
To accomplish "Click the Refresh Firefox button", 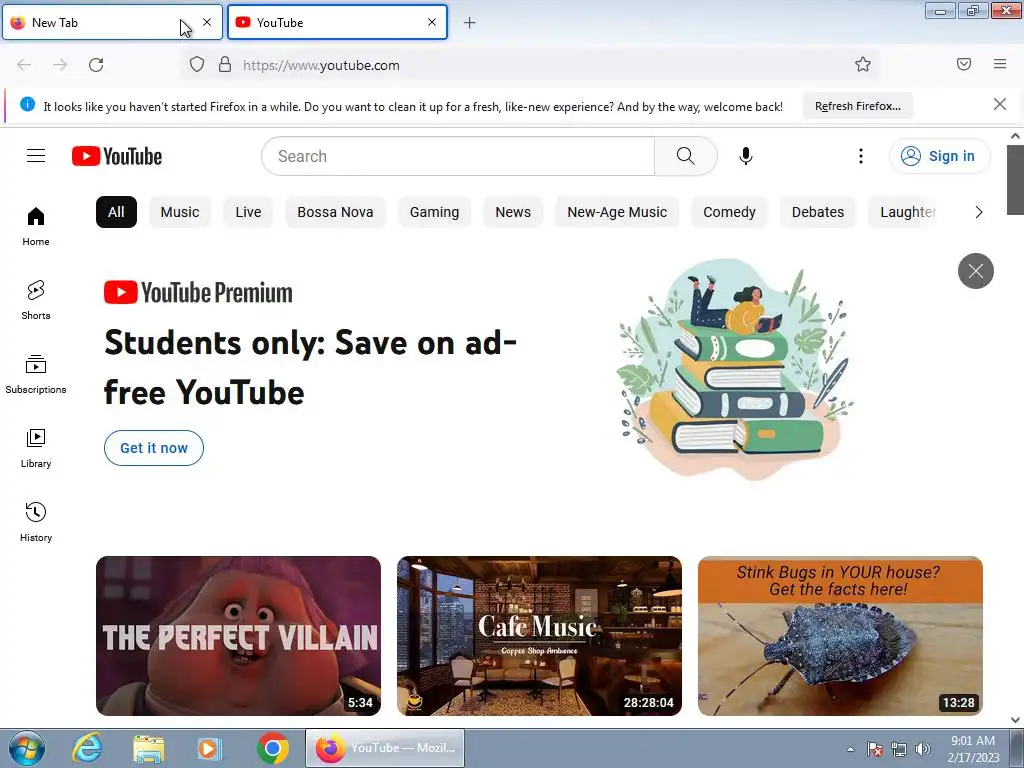I will (x=857, y=106).
